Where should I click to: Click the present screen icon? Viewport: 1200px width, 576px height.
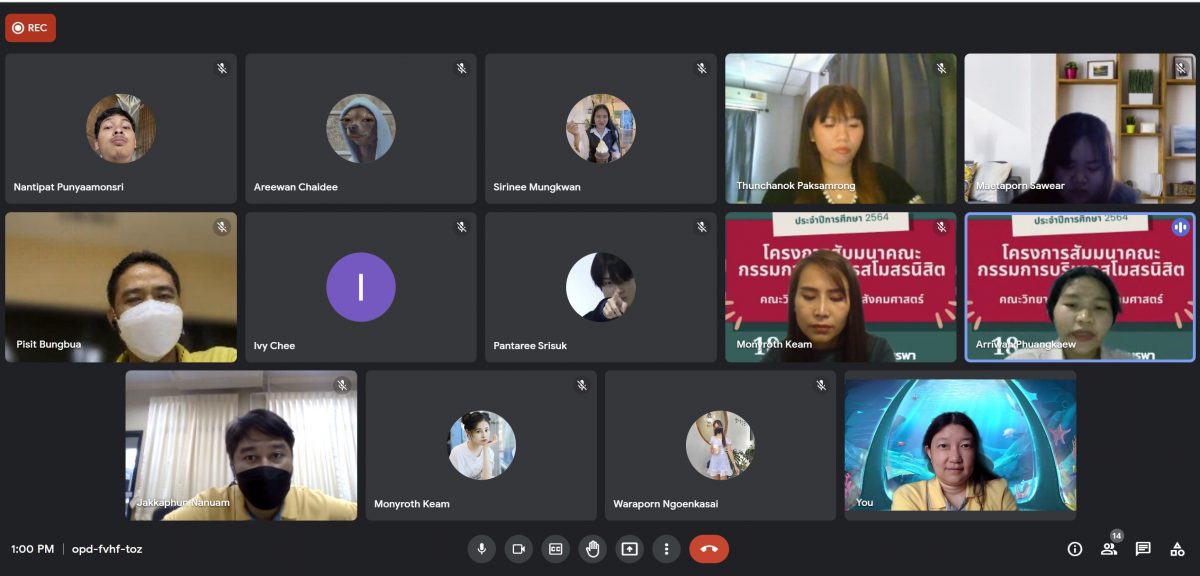coord(629,549)
